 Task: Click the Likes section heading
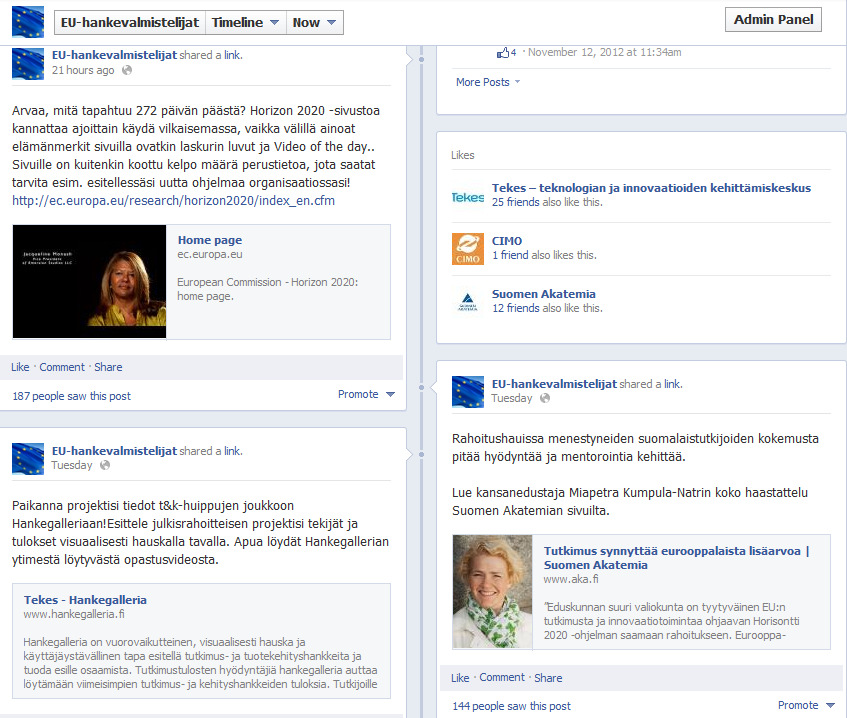click(463, 155)
